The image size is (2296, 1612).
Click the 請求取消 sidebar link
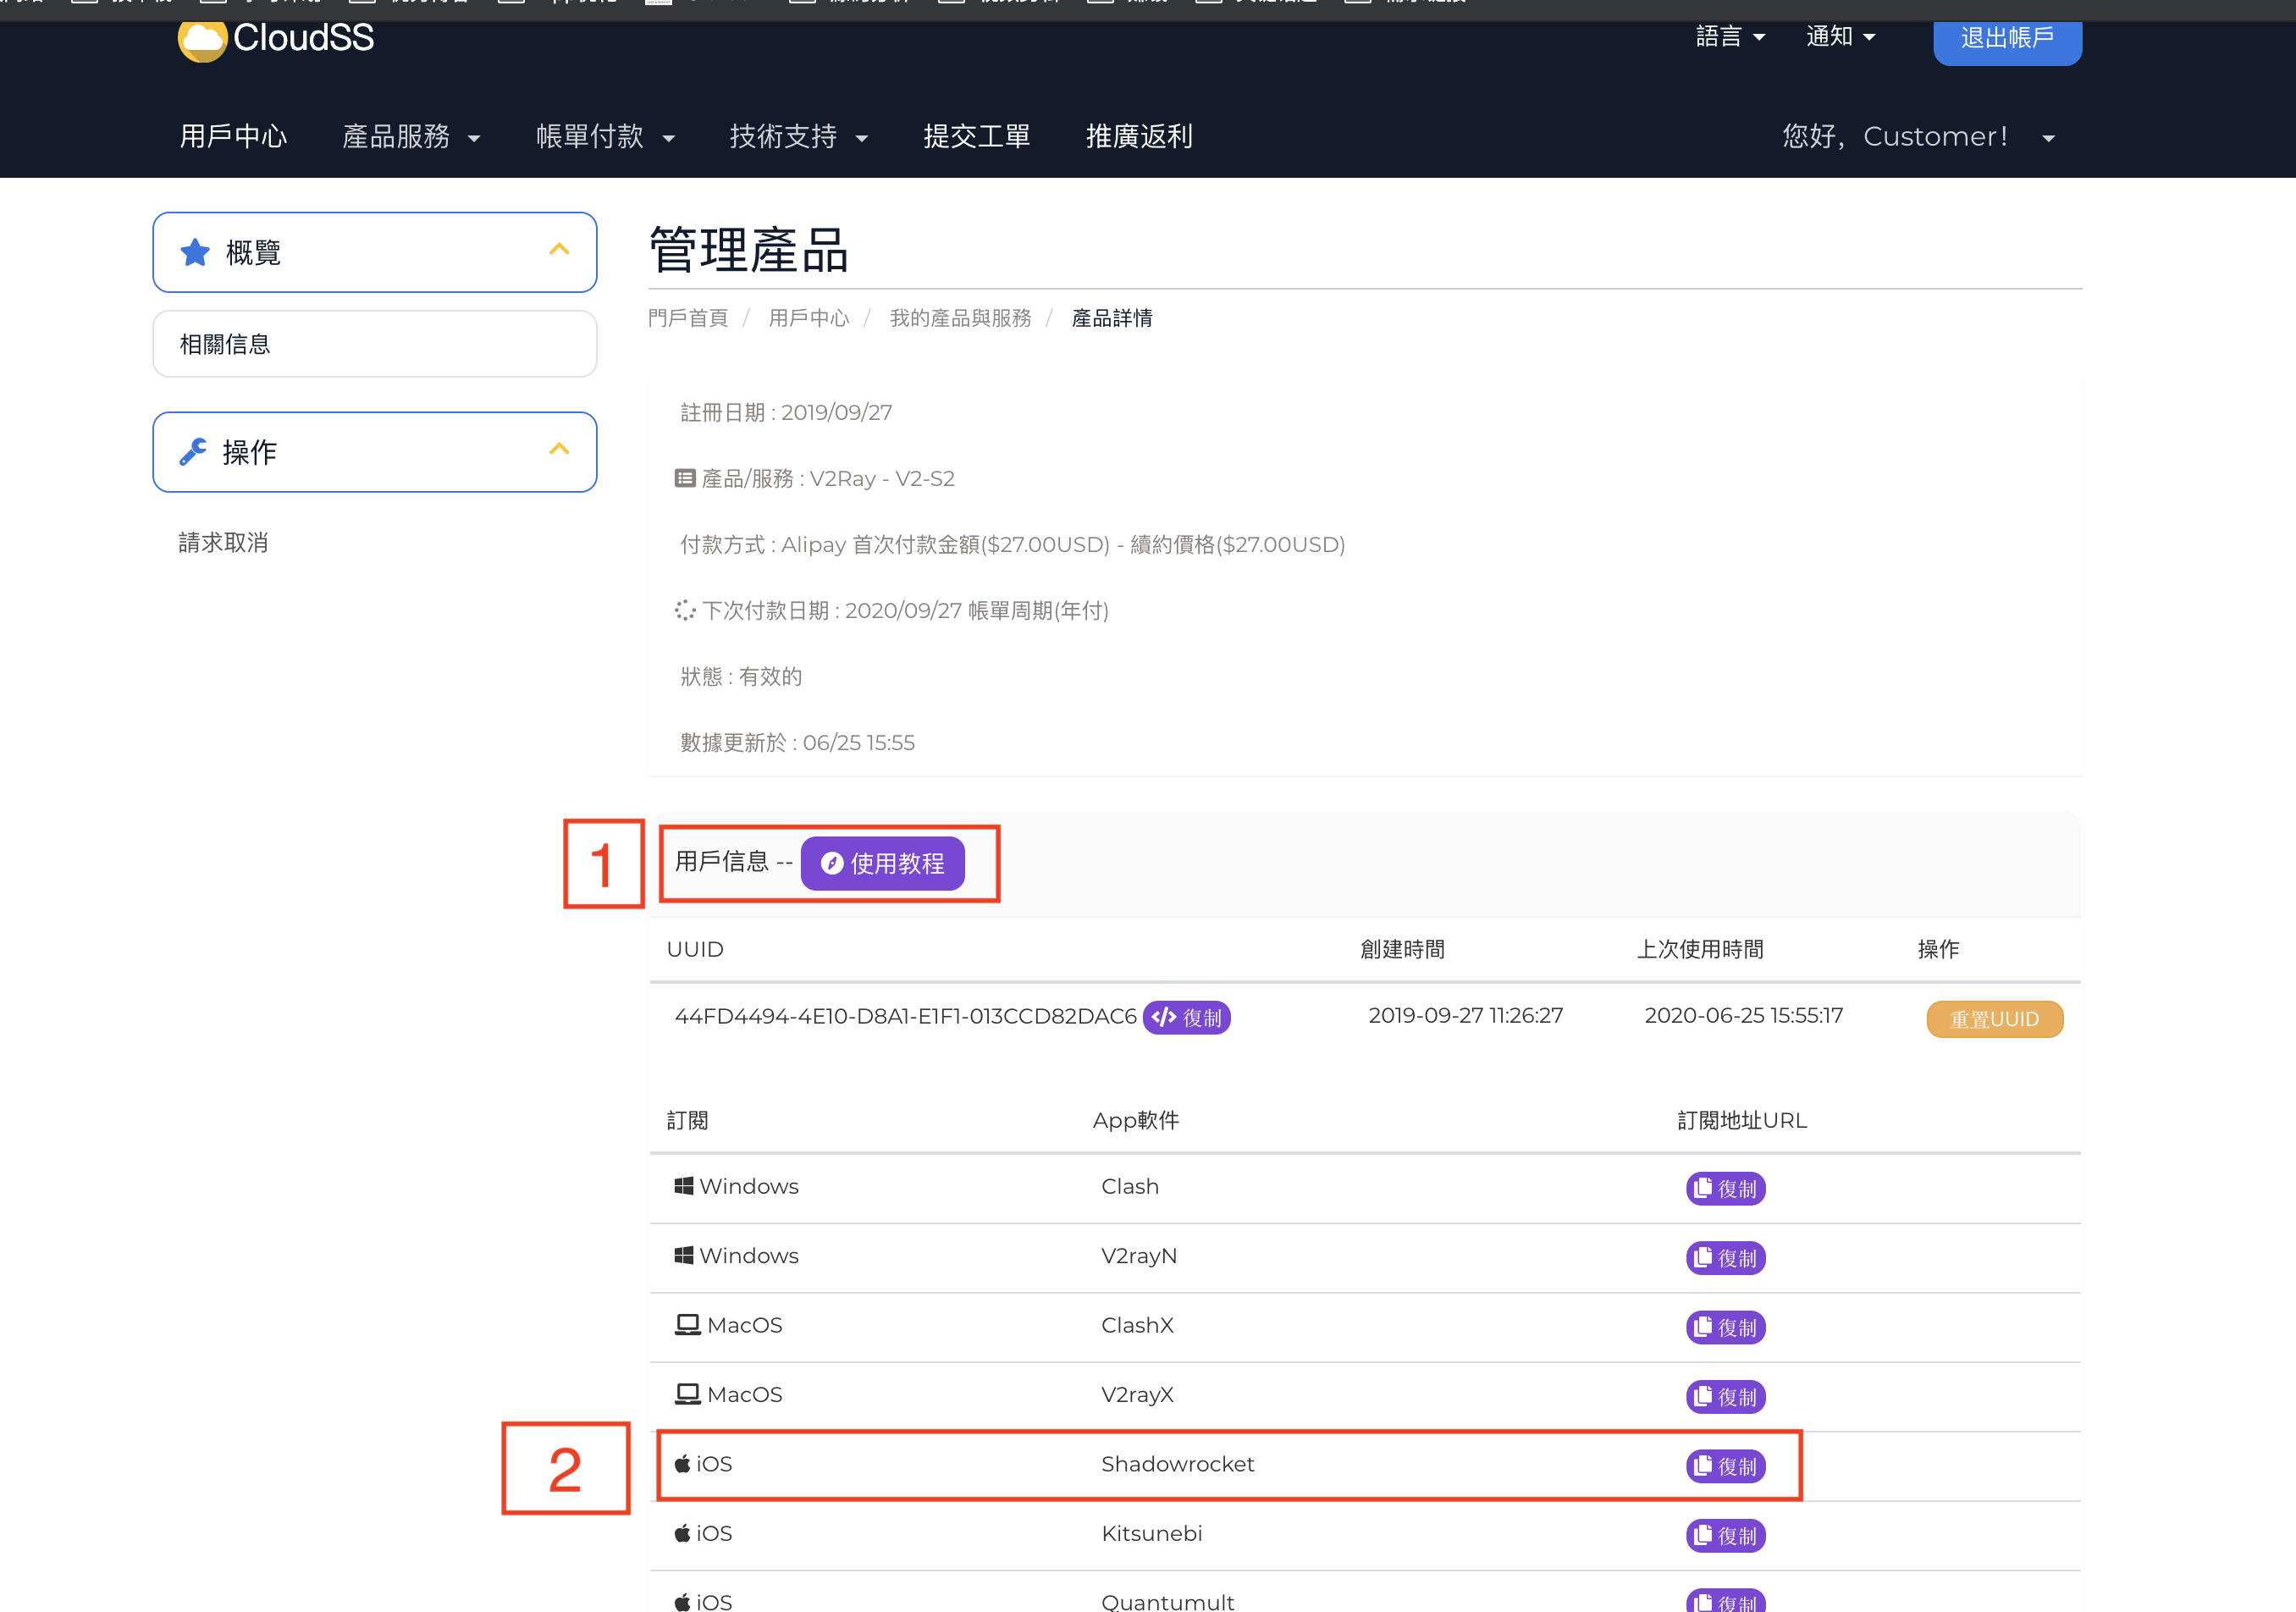pyautogui.click(x=223, y=543)
